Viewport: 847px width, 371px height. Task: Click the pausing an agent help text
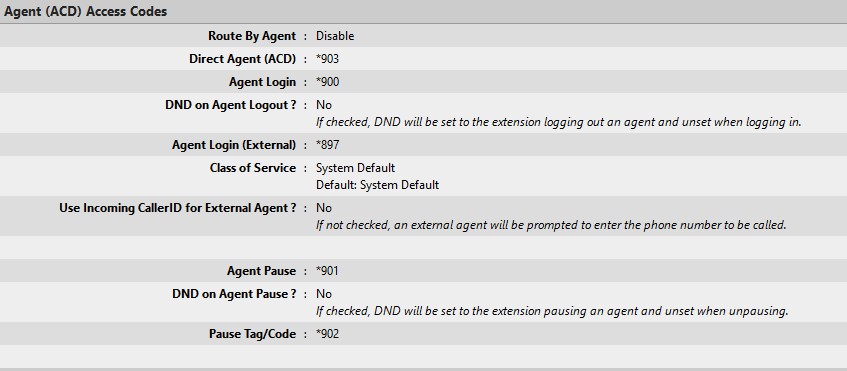pos(552,312)
